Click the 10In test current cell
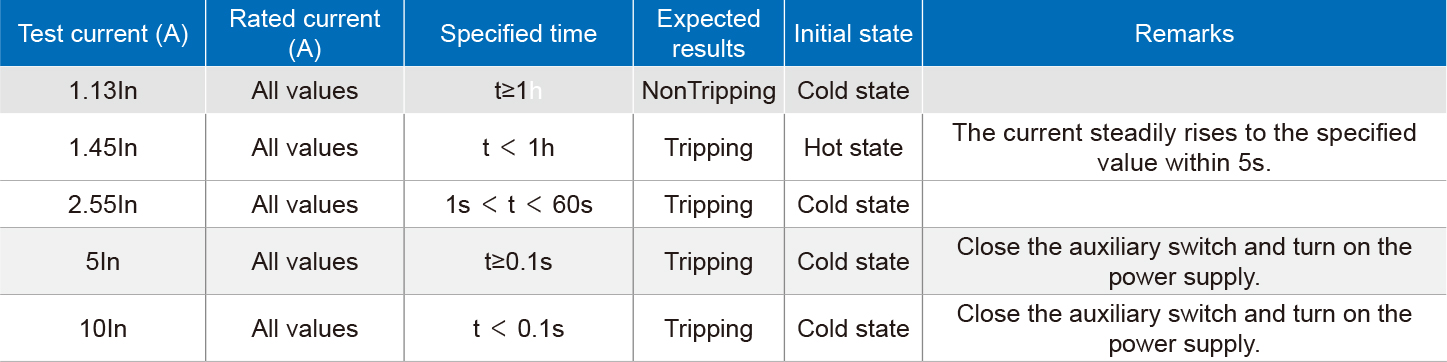The height and width of the screenshot is (362, 1447). (x=104, y=328)
